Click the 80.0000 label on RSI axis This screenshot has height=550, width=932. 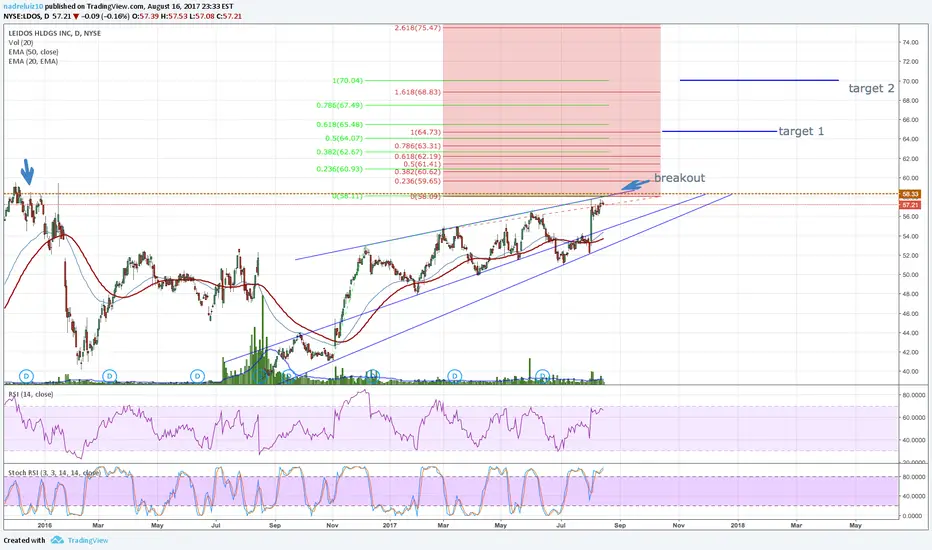click(914, 395)
